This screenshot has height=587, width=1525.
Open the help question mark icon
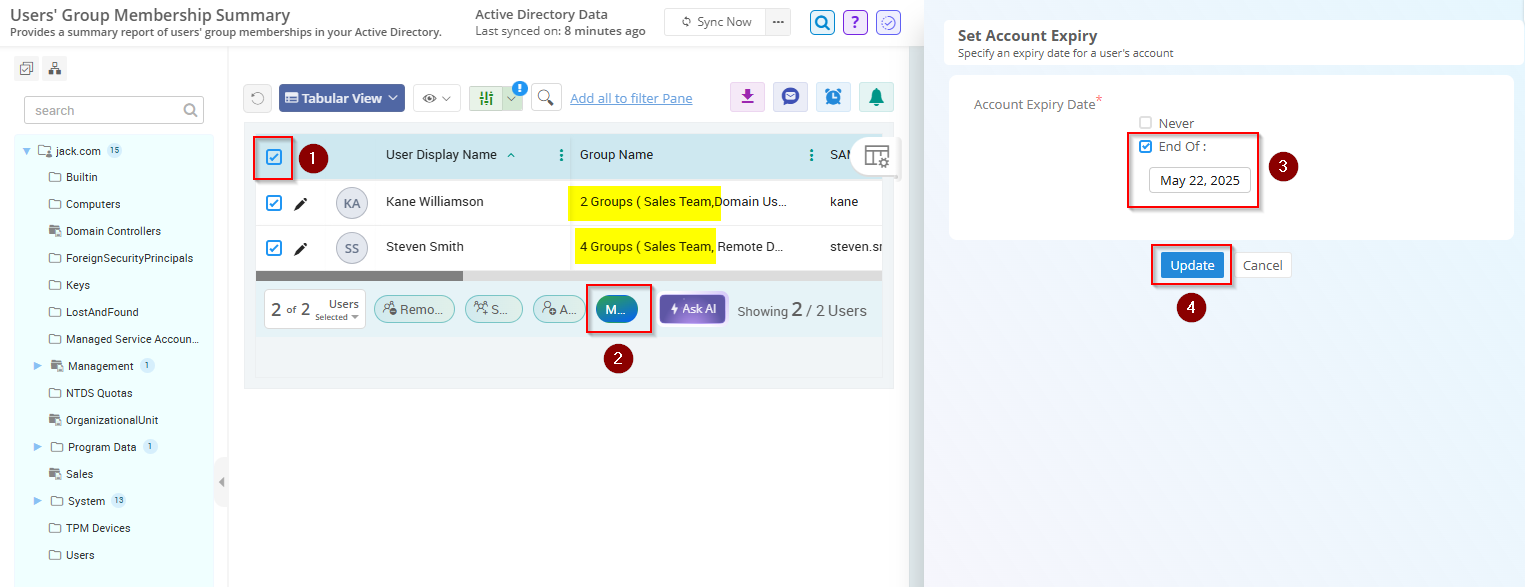(x=855, y=22)
